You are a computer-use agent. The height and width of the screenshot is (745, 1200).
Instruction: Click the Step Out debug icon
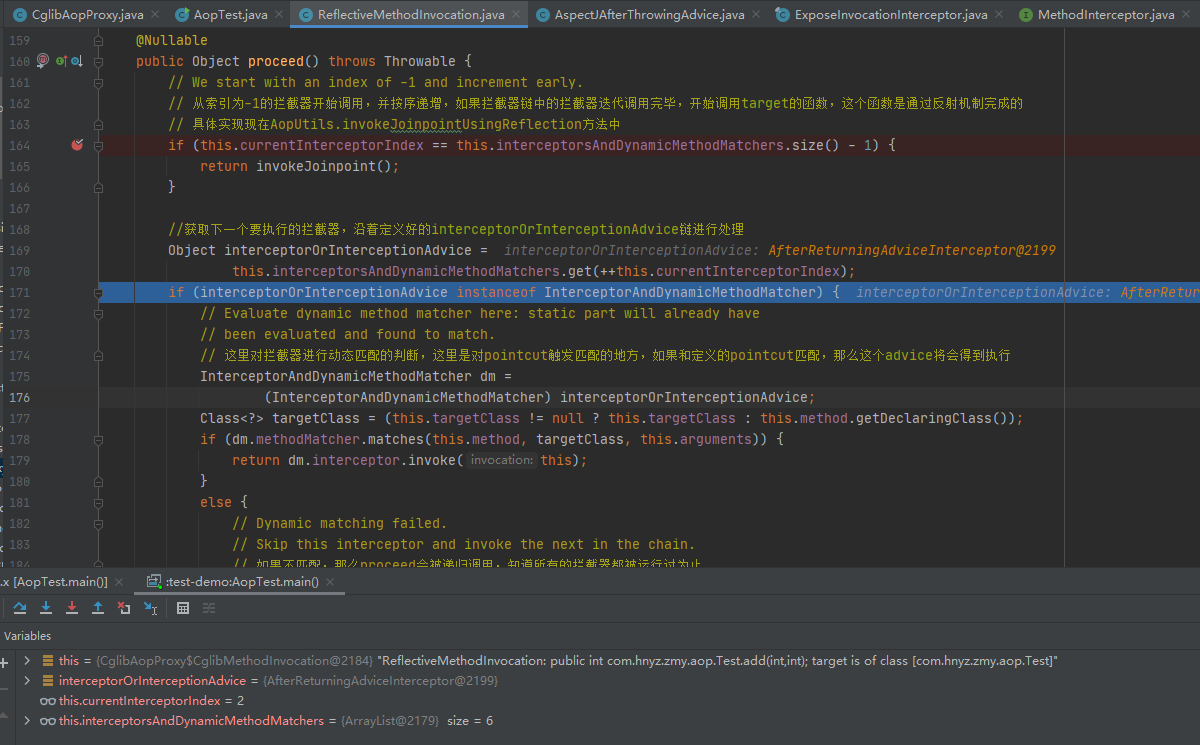coord(98,607)
